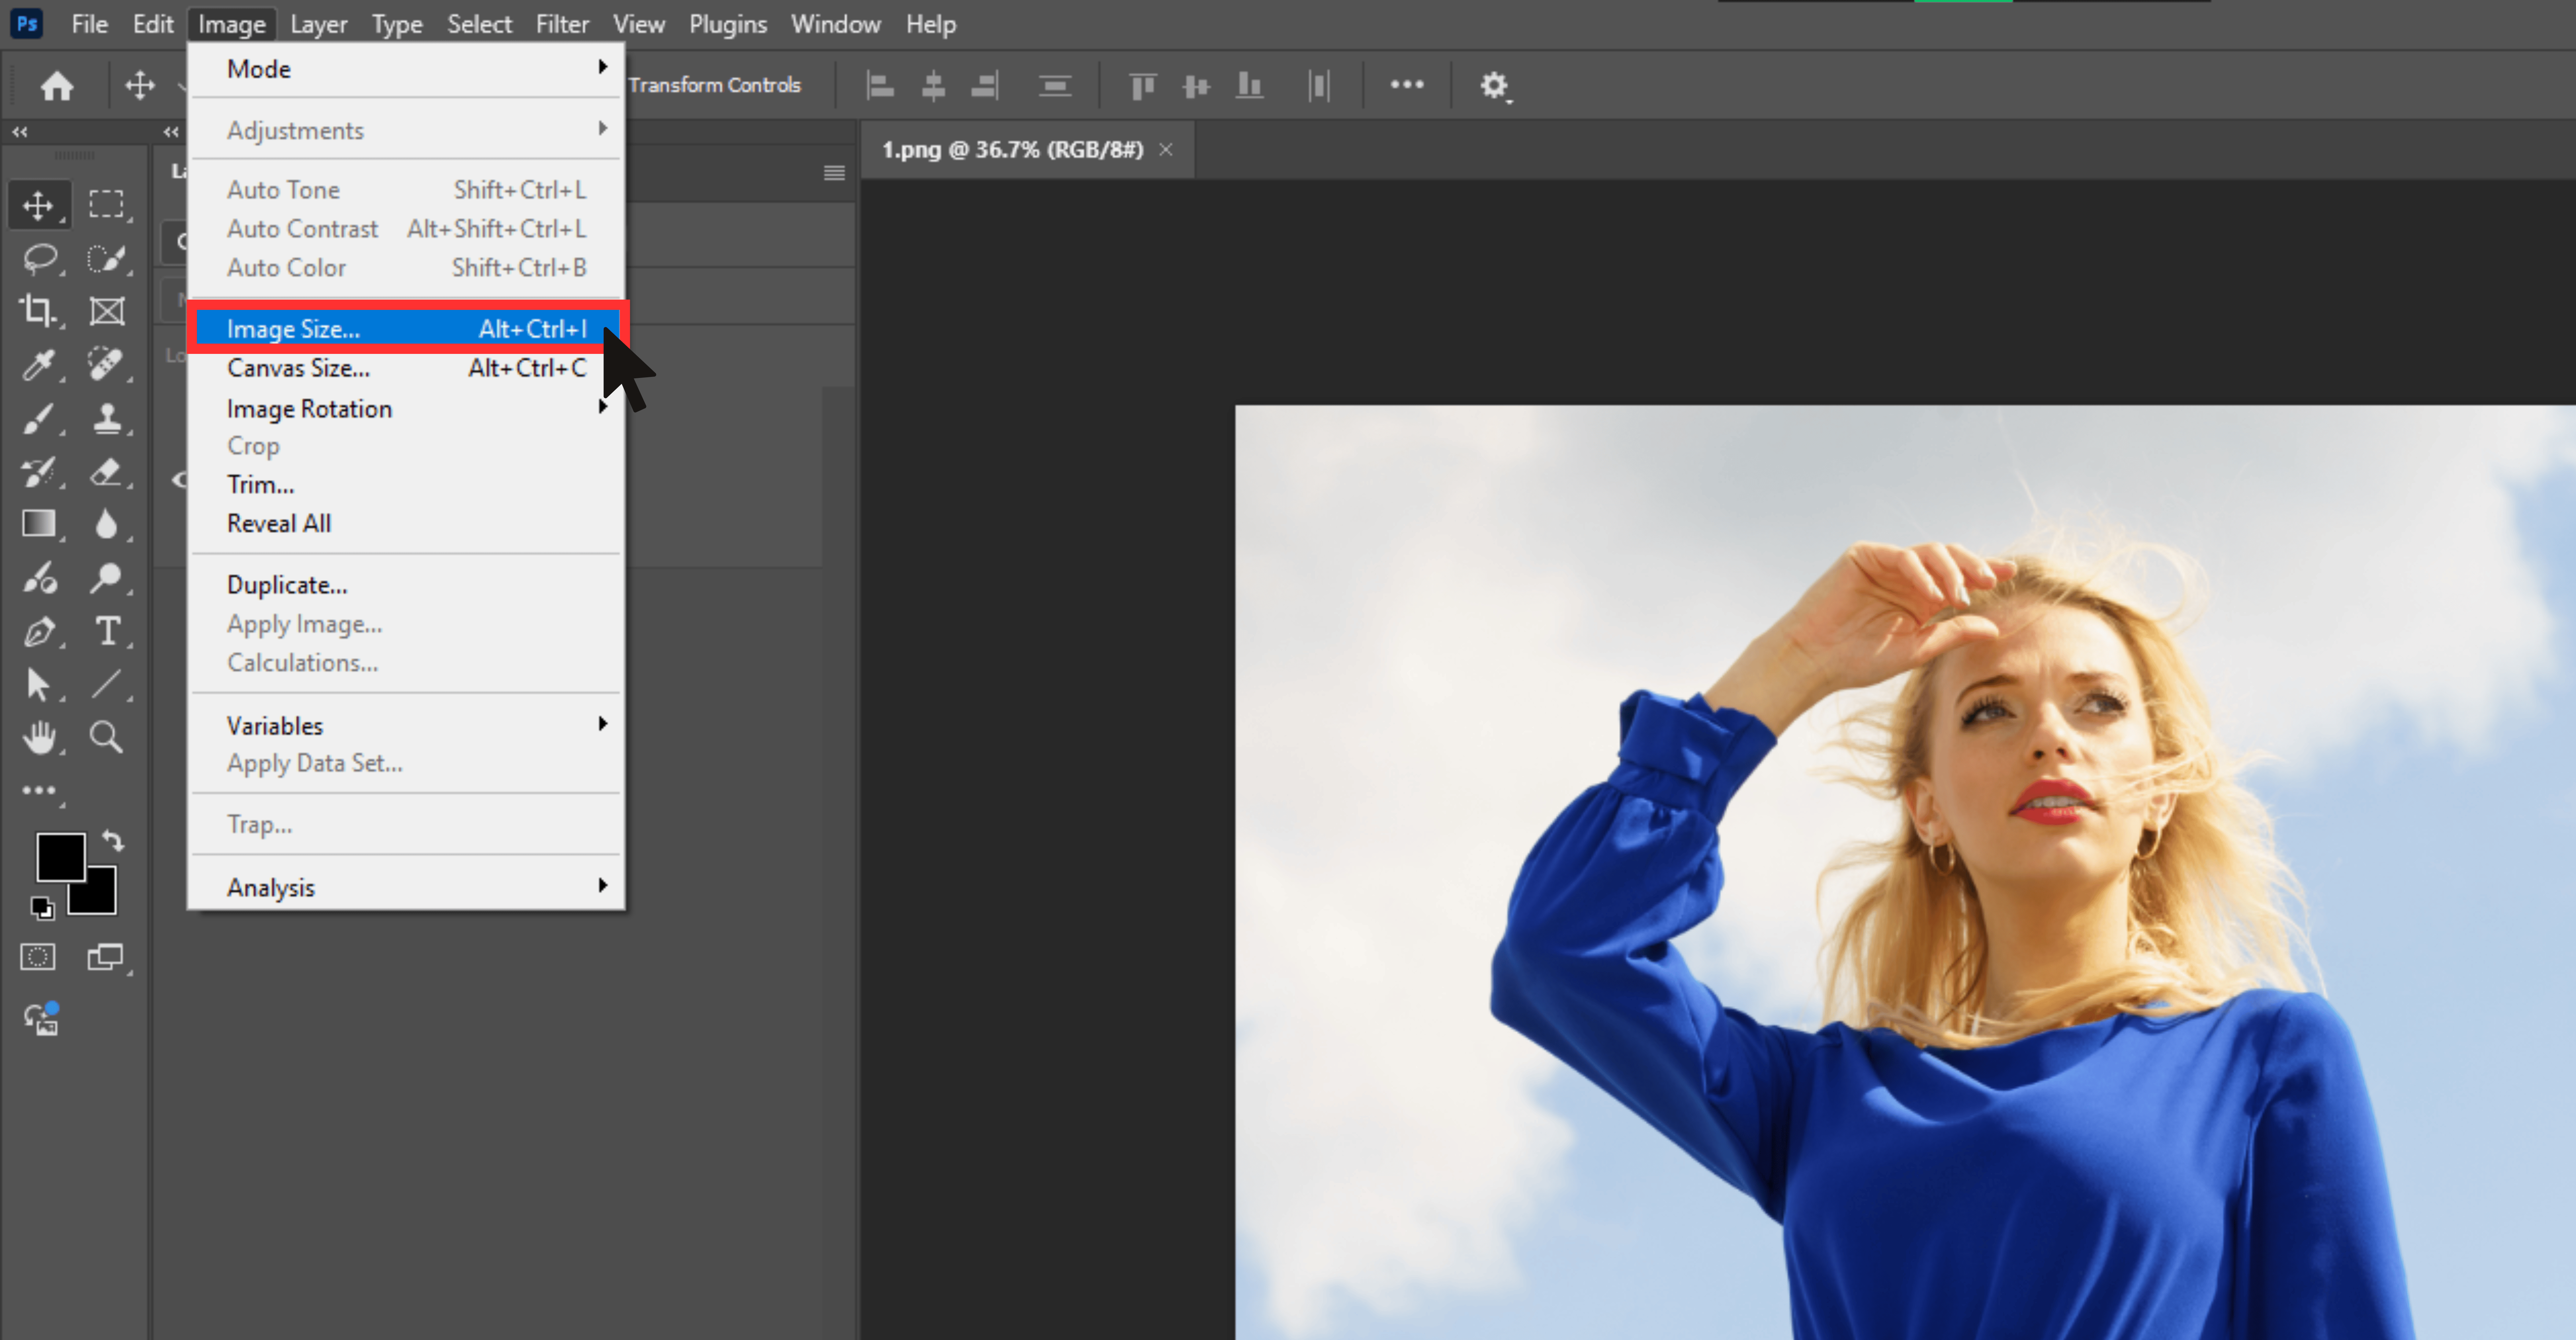Viewport: 2576px width, 1340px height.
Task: Align horizontal centers in options bar
Action: 933,86
